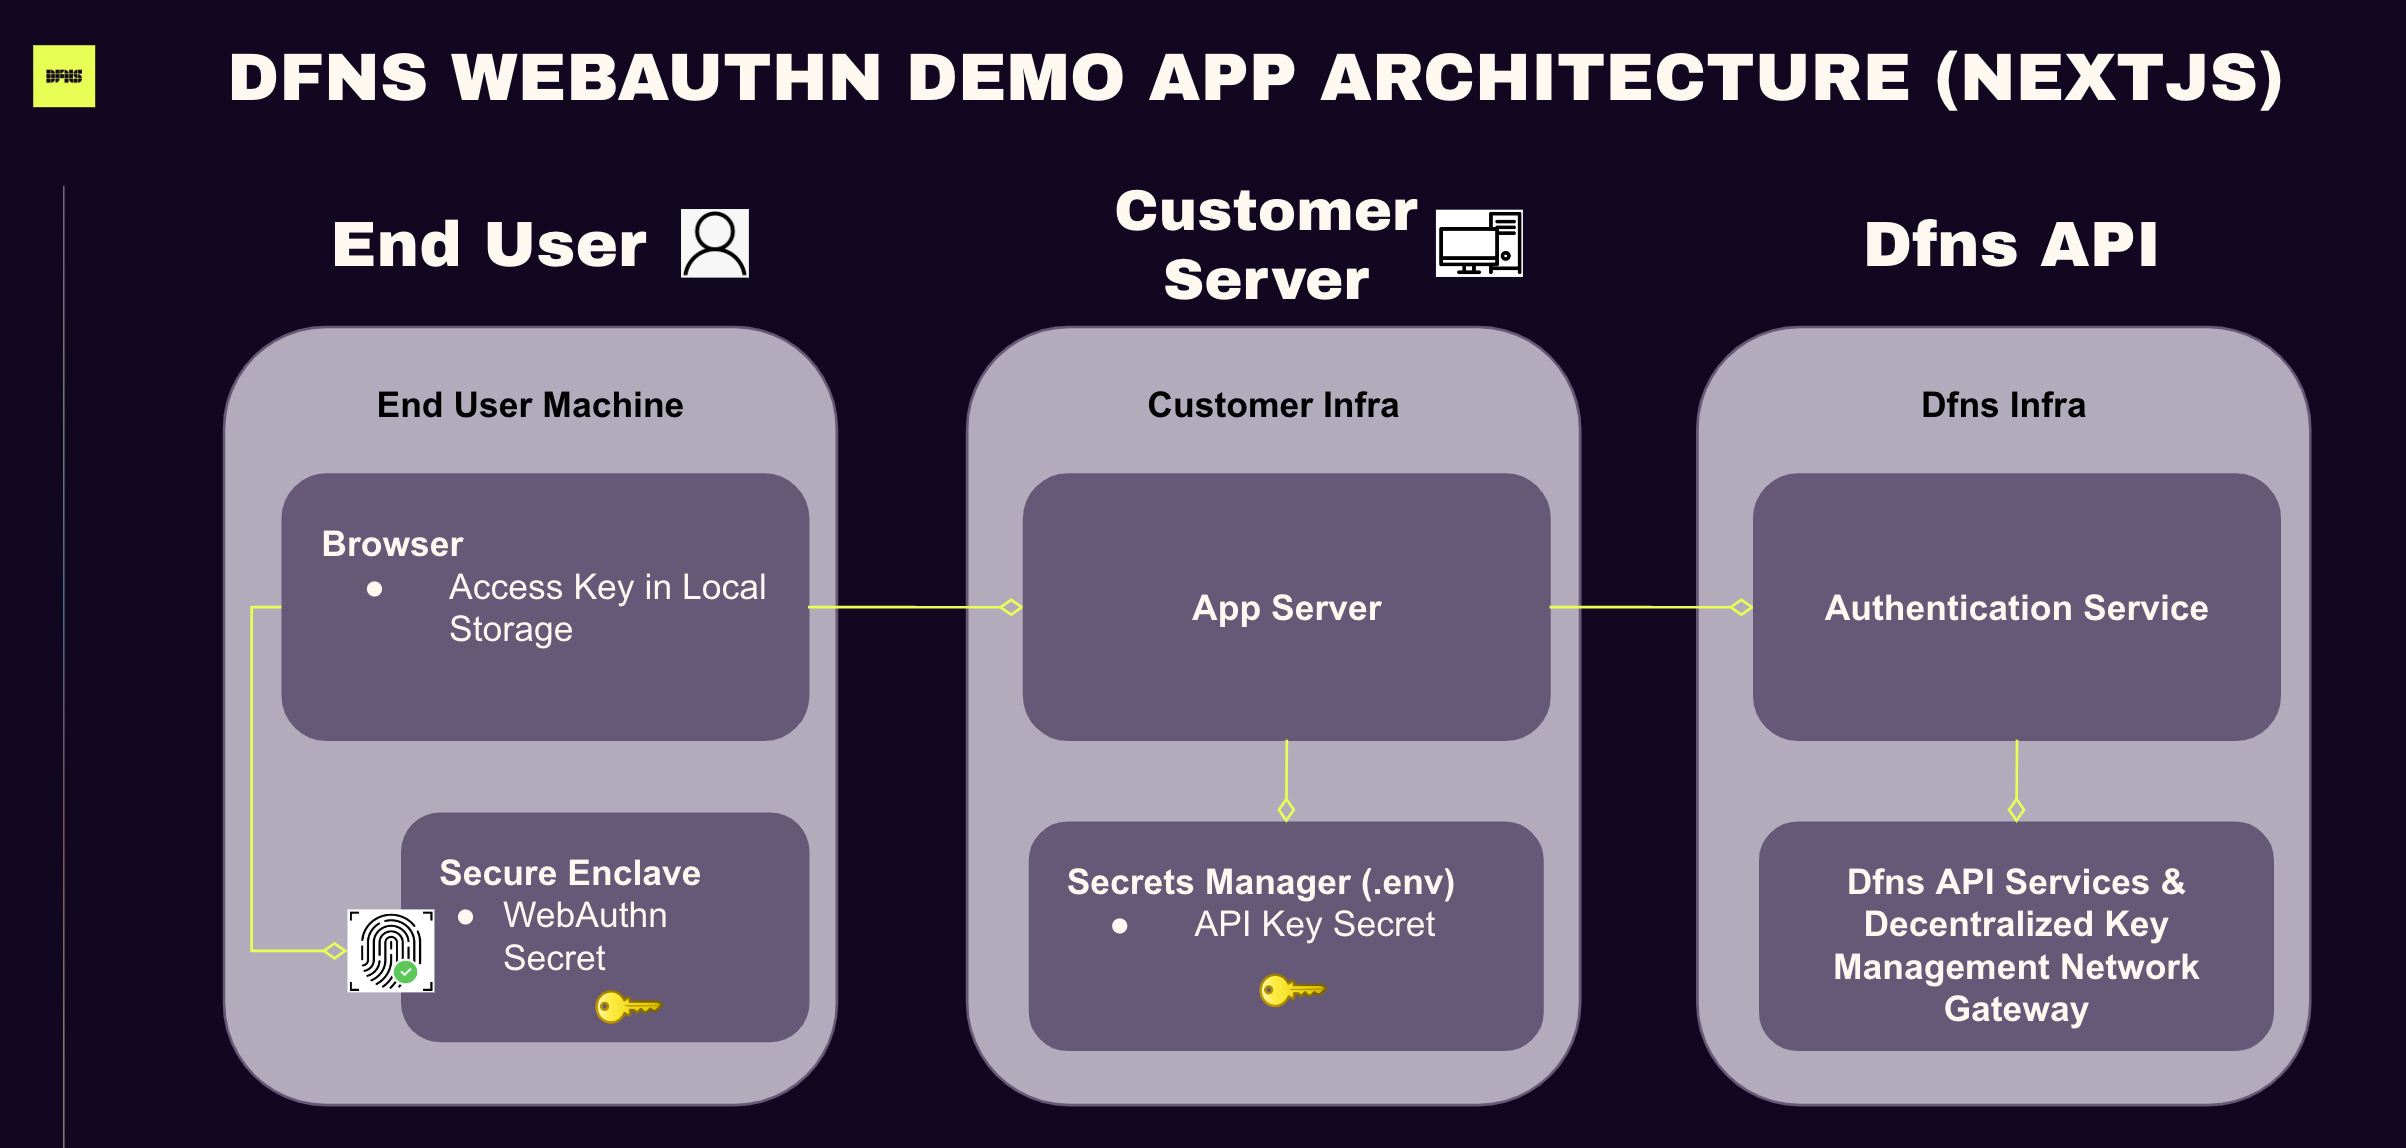The image size is (2406, 1148).
Task: Click the diamond connector above Secrets Manager
Action: tap(1286, 809)
